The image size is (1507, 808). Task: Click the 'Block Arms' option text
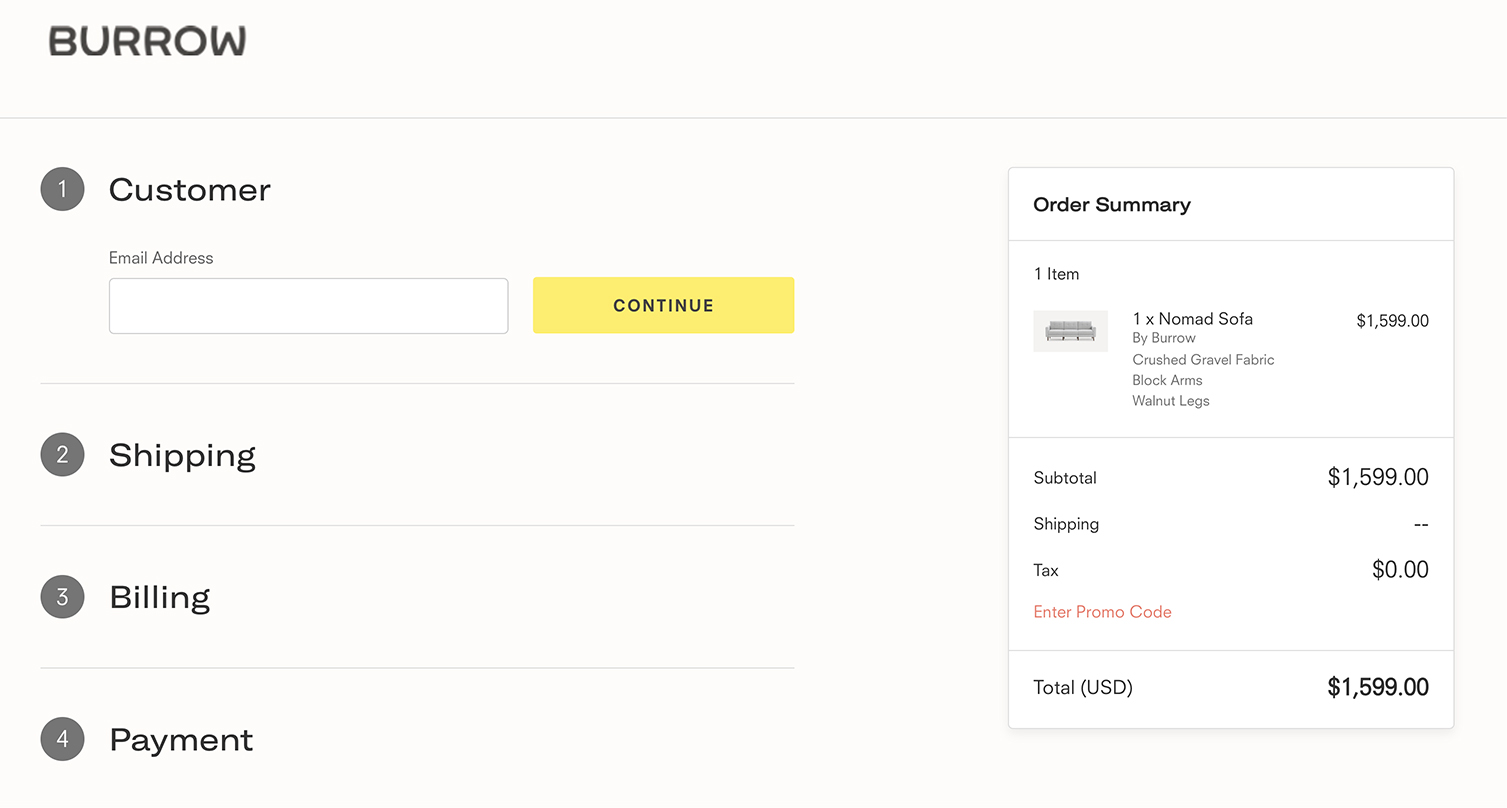pyautogui.click(x=1167, y=380)
